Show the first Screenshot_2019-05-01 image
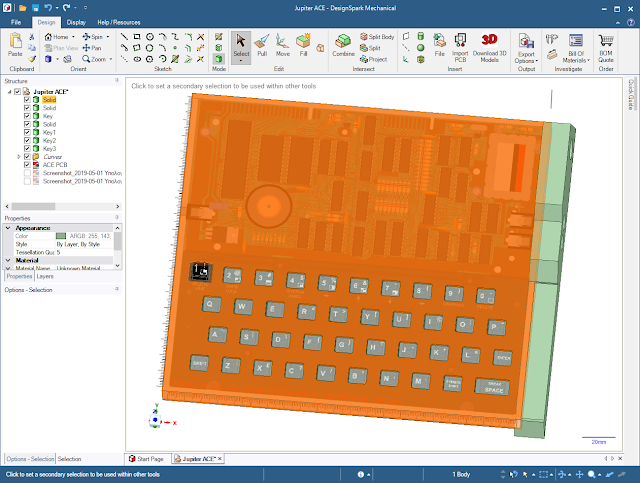The height and width of the screenshot is (483, 640). (x=27, y=173)
